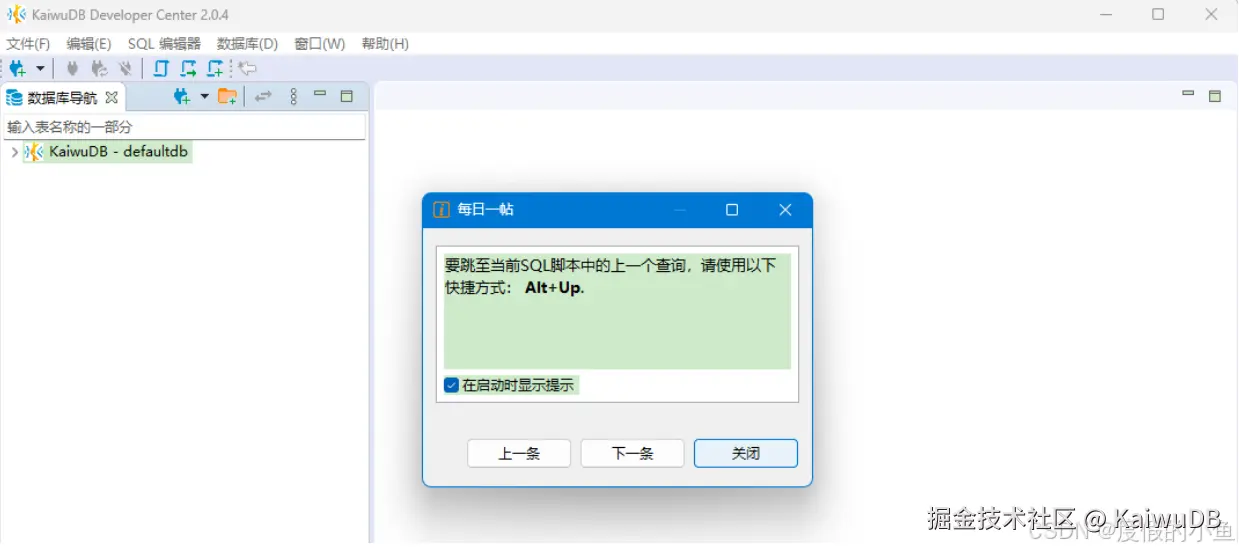
Task: Click new connection icon in navigator panel toolbar
Action: coord(181,97)
